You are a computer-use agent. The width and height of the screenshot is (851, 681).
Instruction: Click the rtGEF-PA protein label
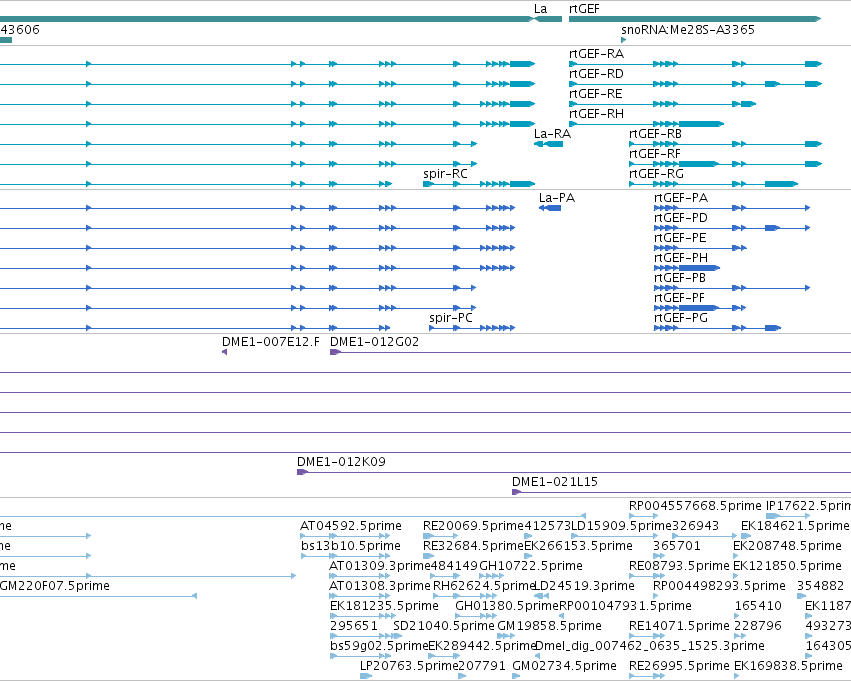(x=681, y=198)
